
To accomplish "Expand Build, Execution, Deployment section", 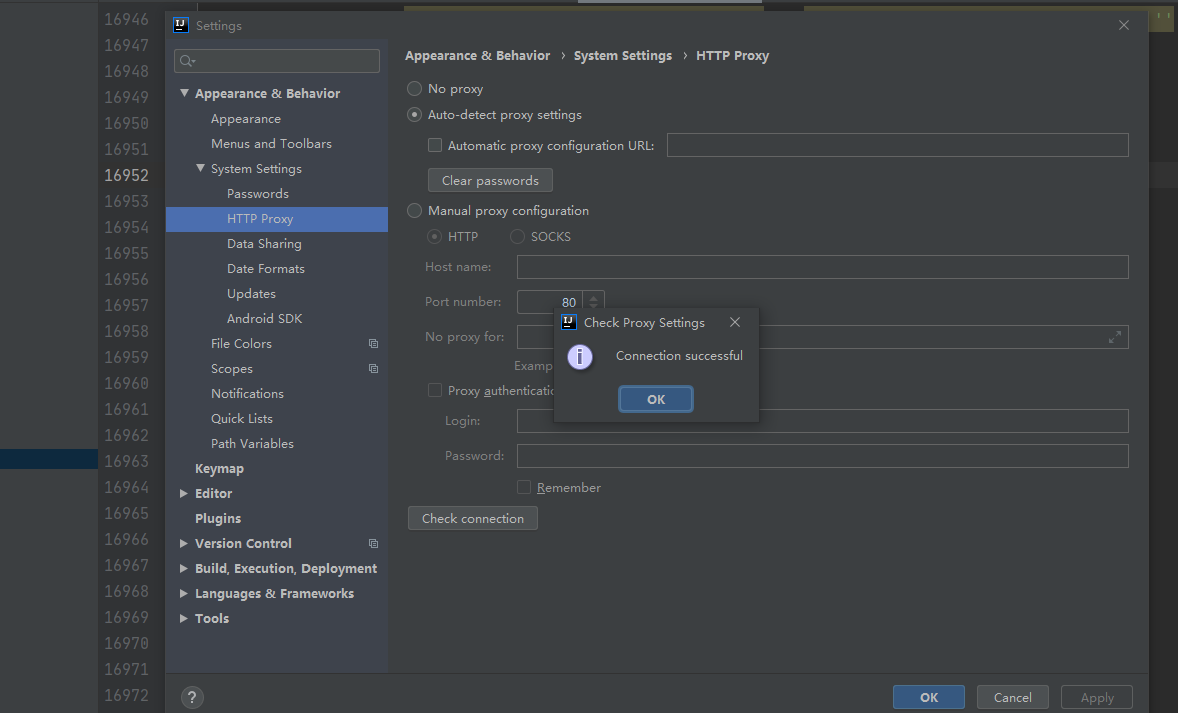I will [x=183, y=568].
